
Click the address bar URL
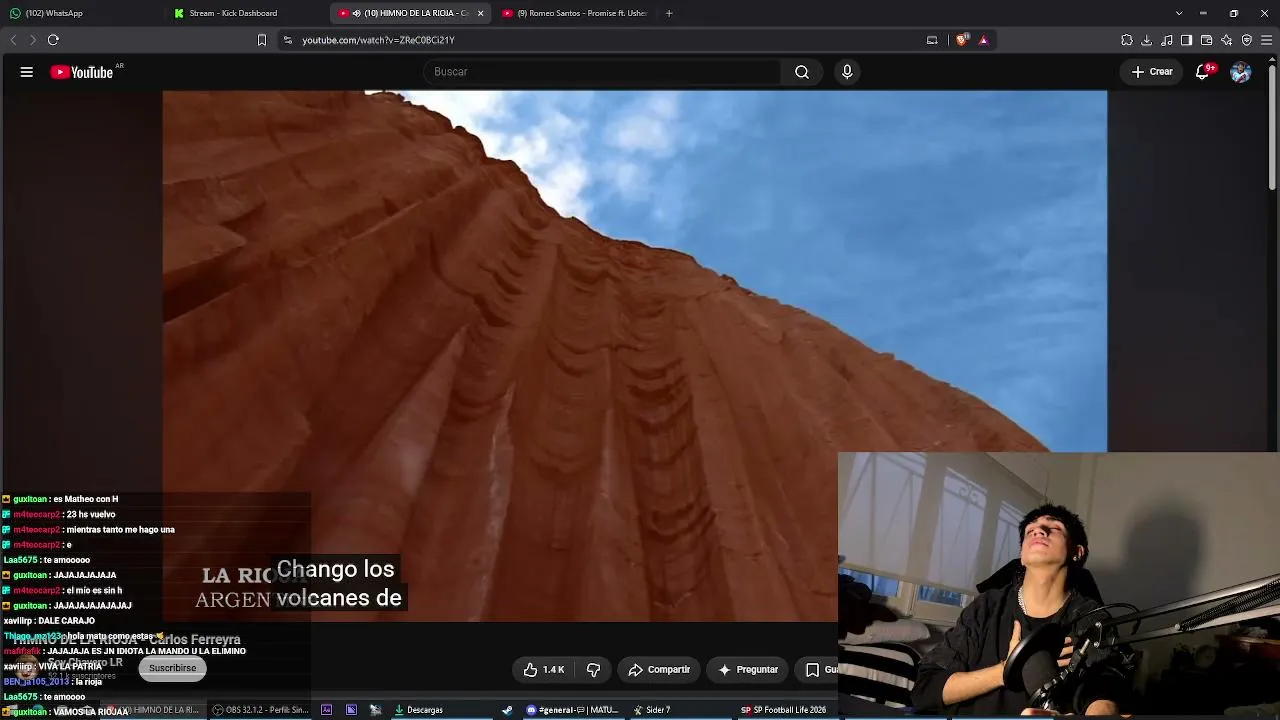point(379,40)
